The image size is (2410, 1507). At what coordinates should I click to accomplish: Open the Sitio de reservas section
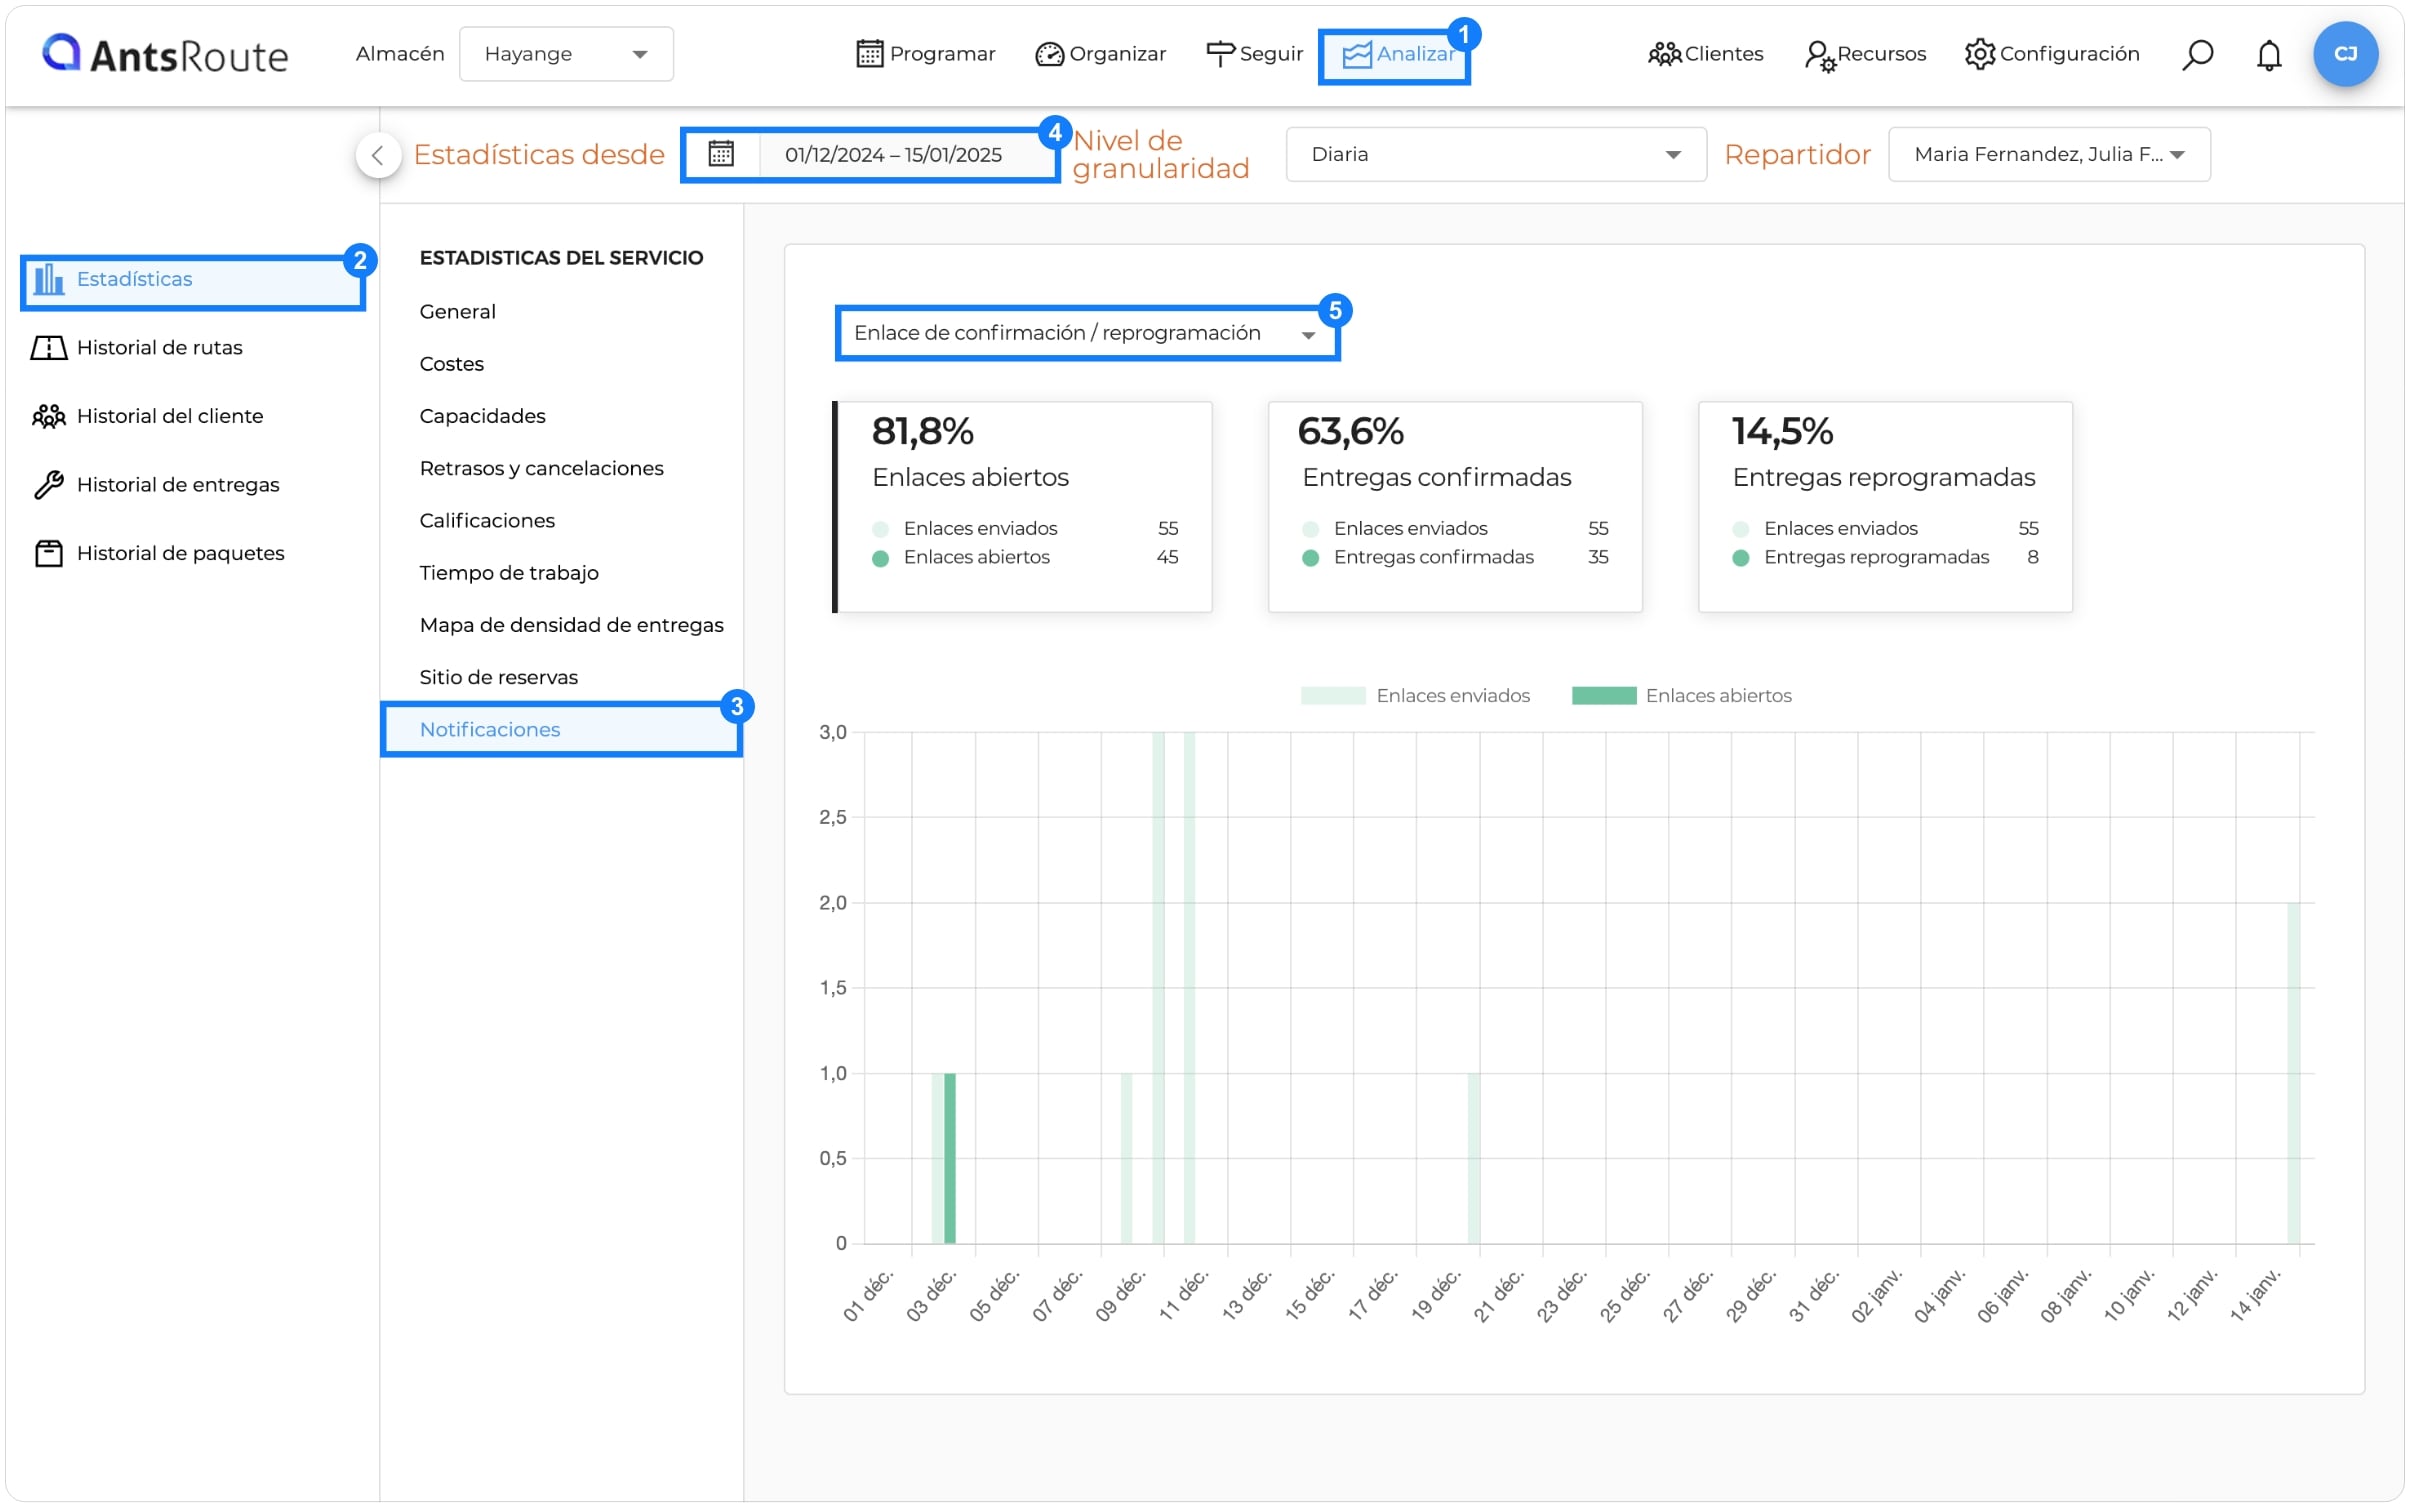tap(499, 677)
